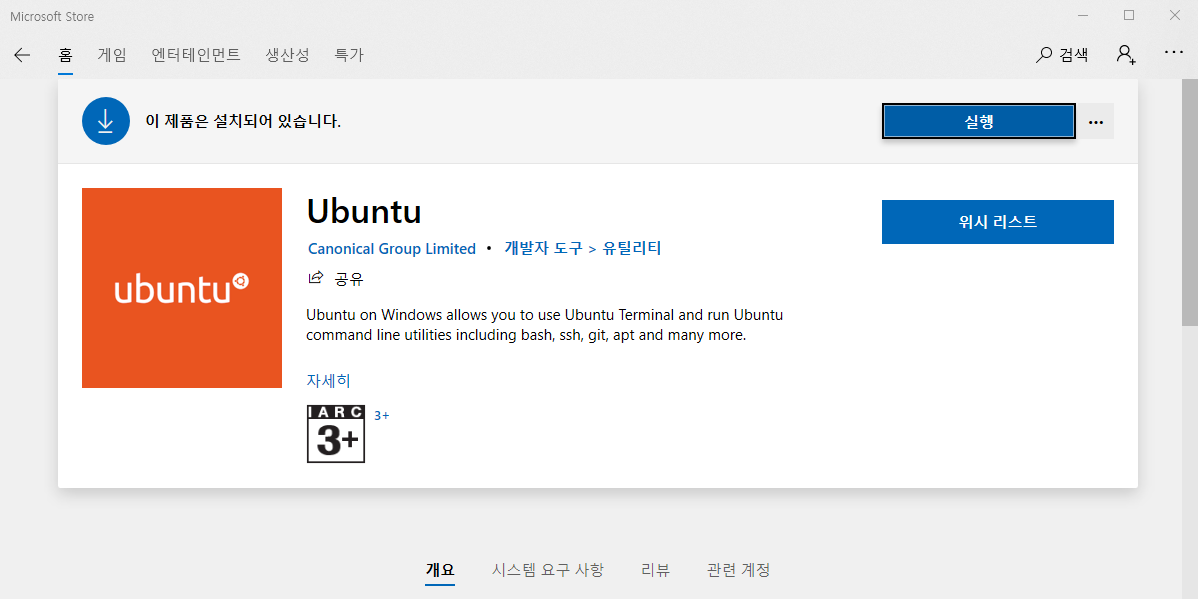Open the 3+ age rating link
Screen dimensions: 1198x599
381,416
